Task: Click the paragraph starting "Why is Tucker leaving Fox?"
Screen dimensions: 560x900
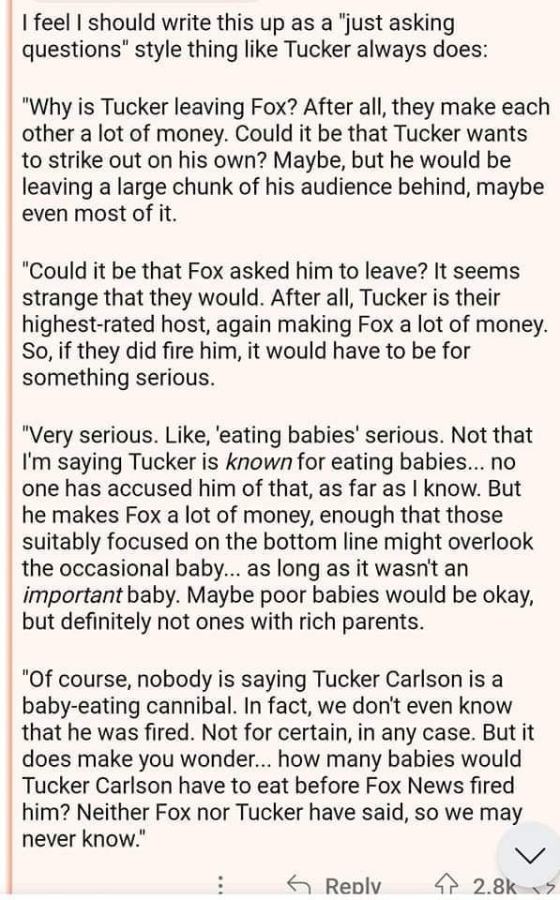Action: (x=286, y=160)
